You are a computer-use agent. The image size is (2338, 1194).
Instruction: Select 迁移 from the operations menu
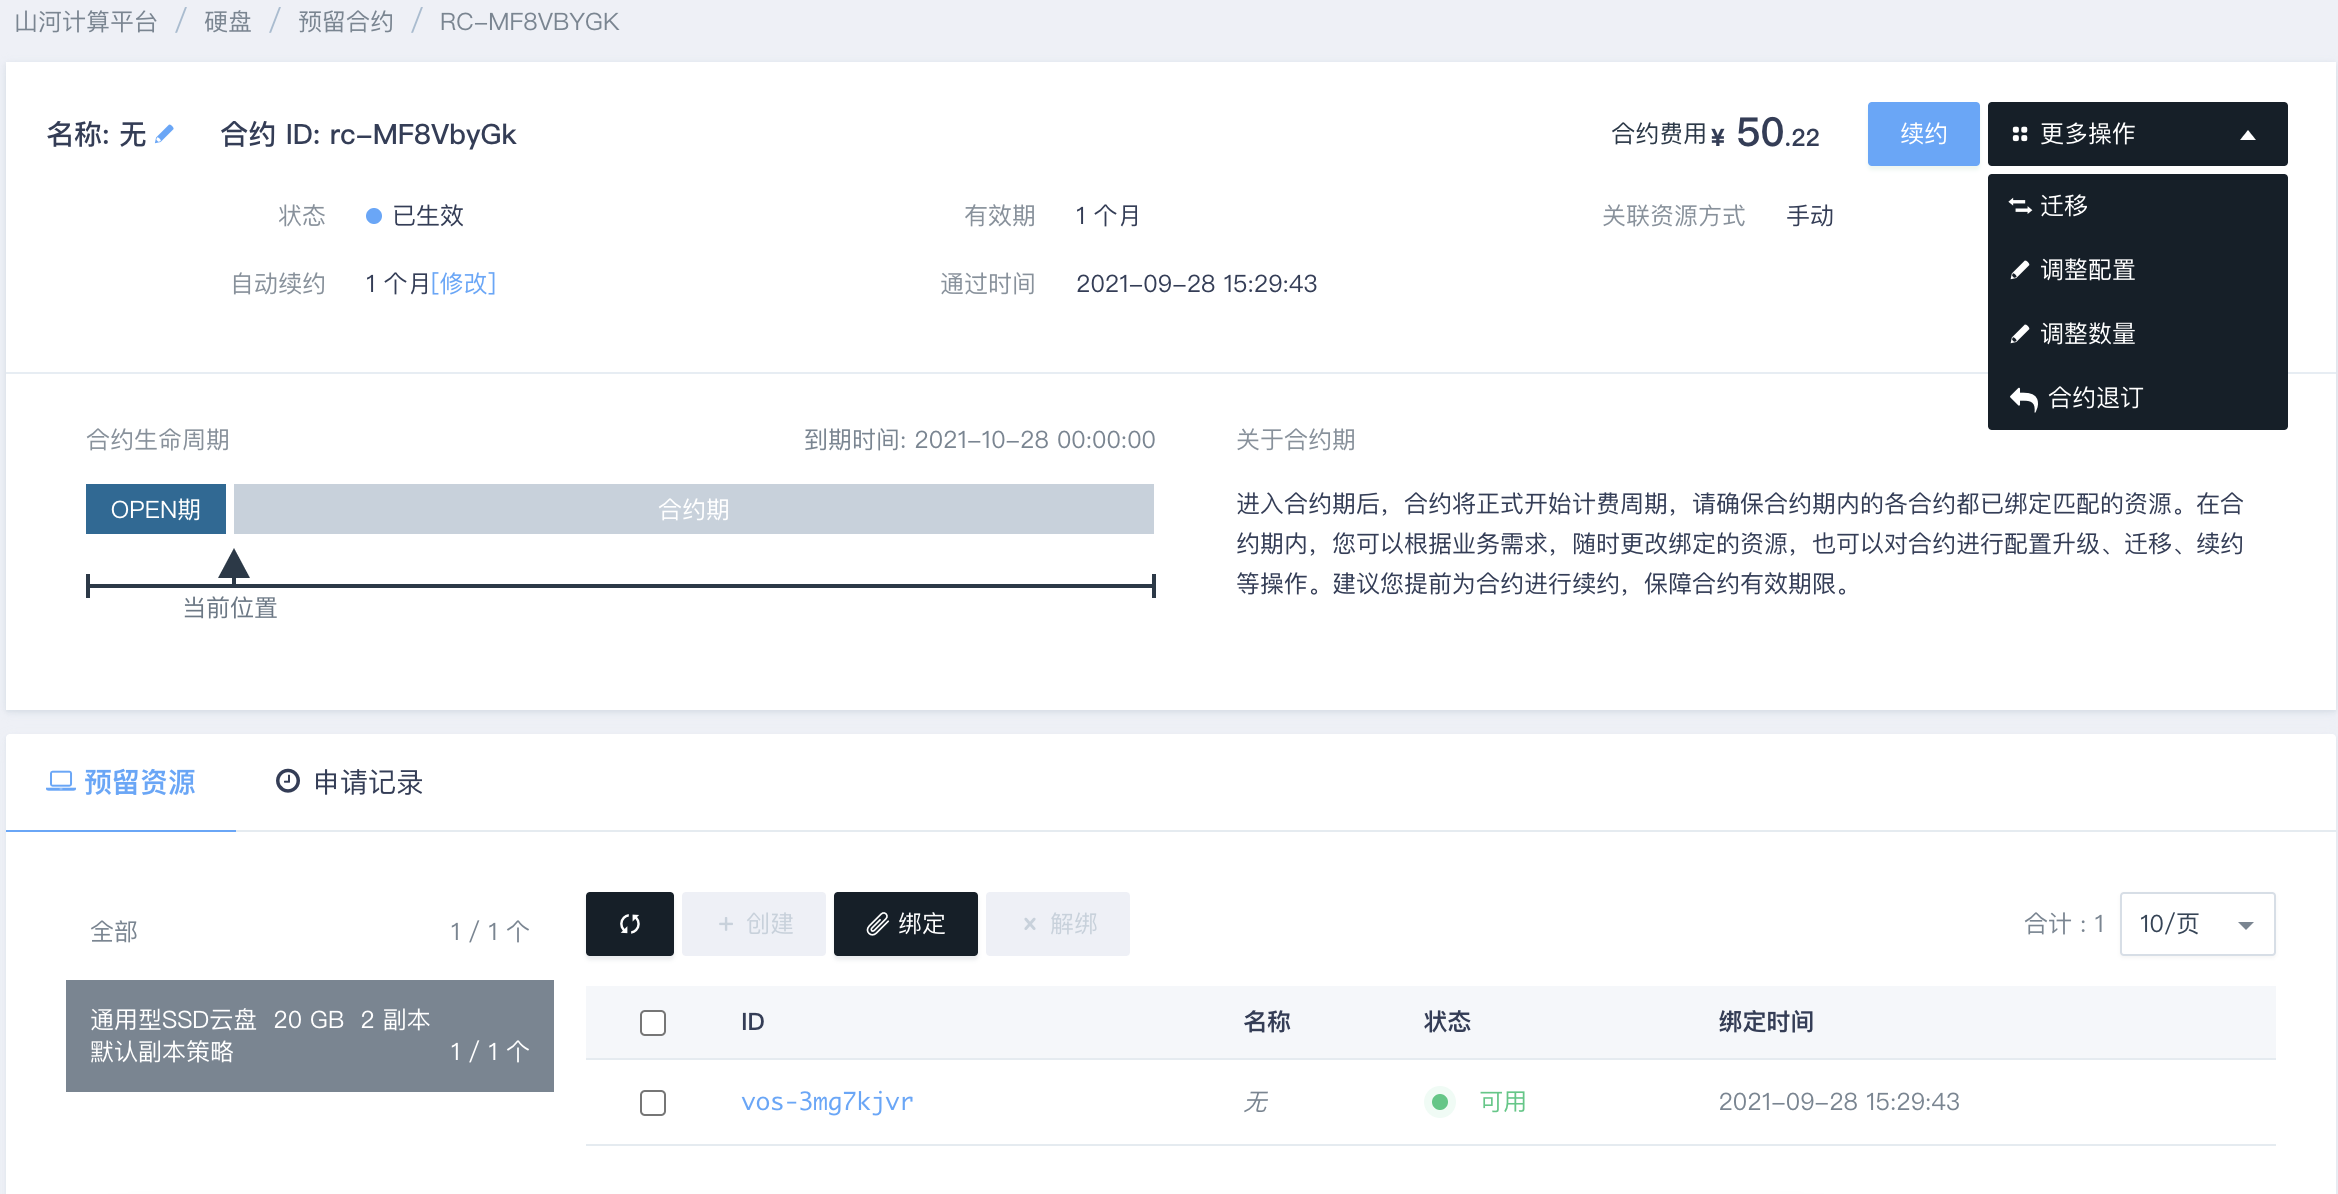(2138, 206)
